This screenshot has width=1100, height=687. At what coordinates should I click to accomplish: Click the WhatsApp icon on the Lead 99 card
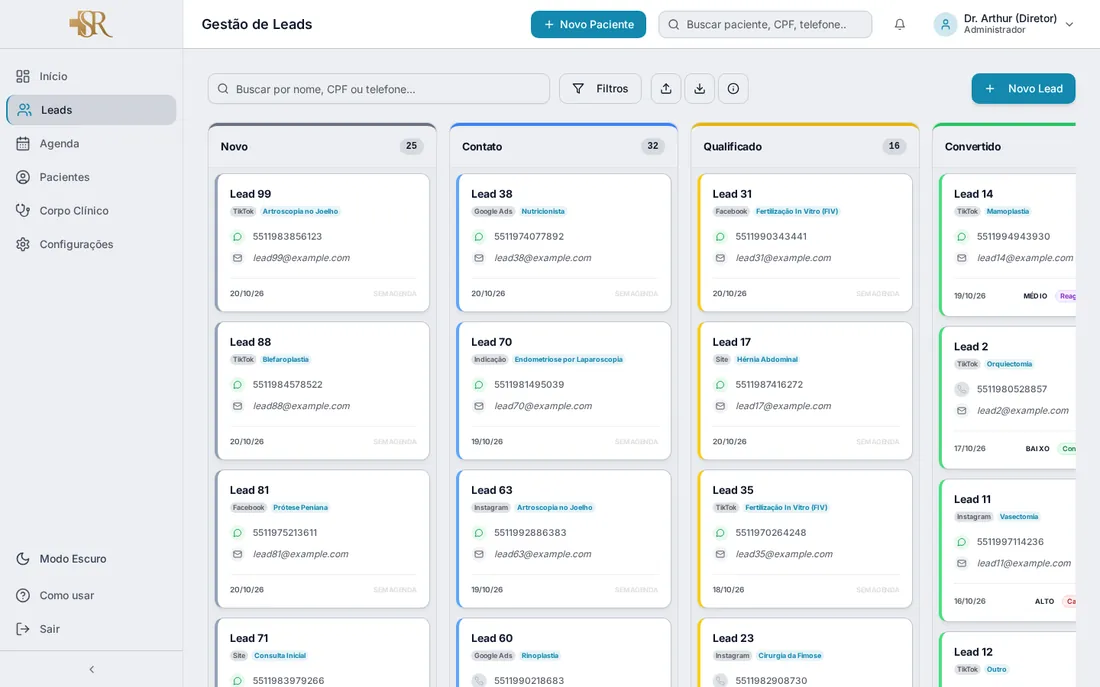(x=237, y=236)
